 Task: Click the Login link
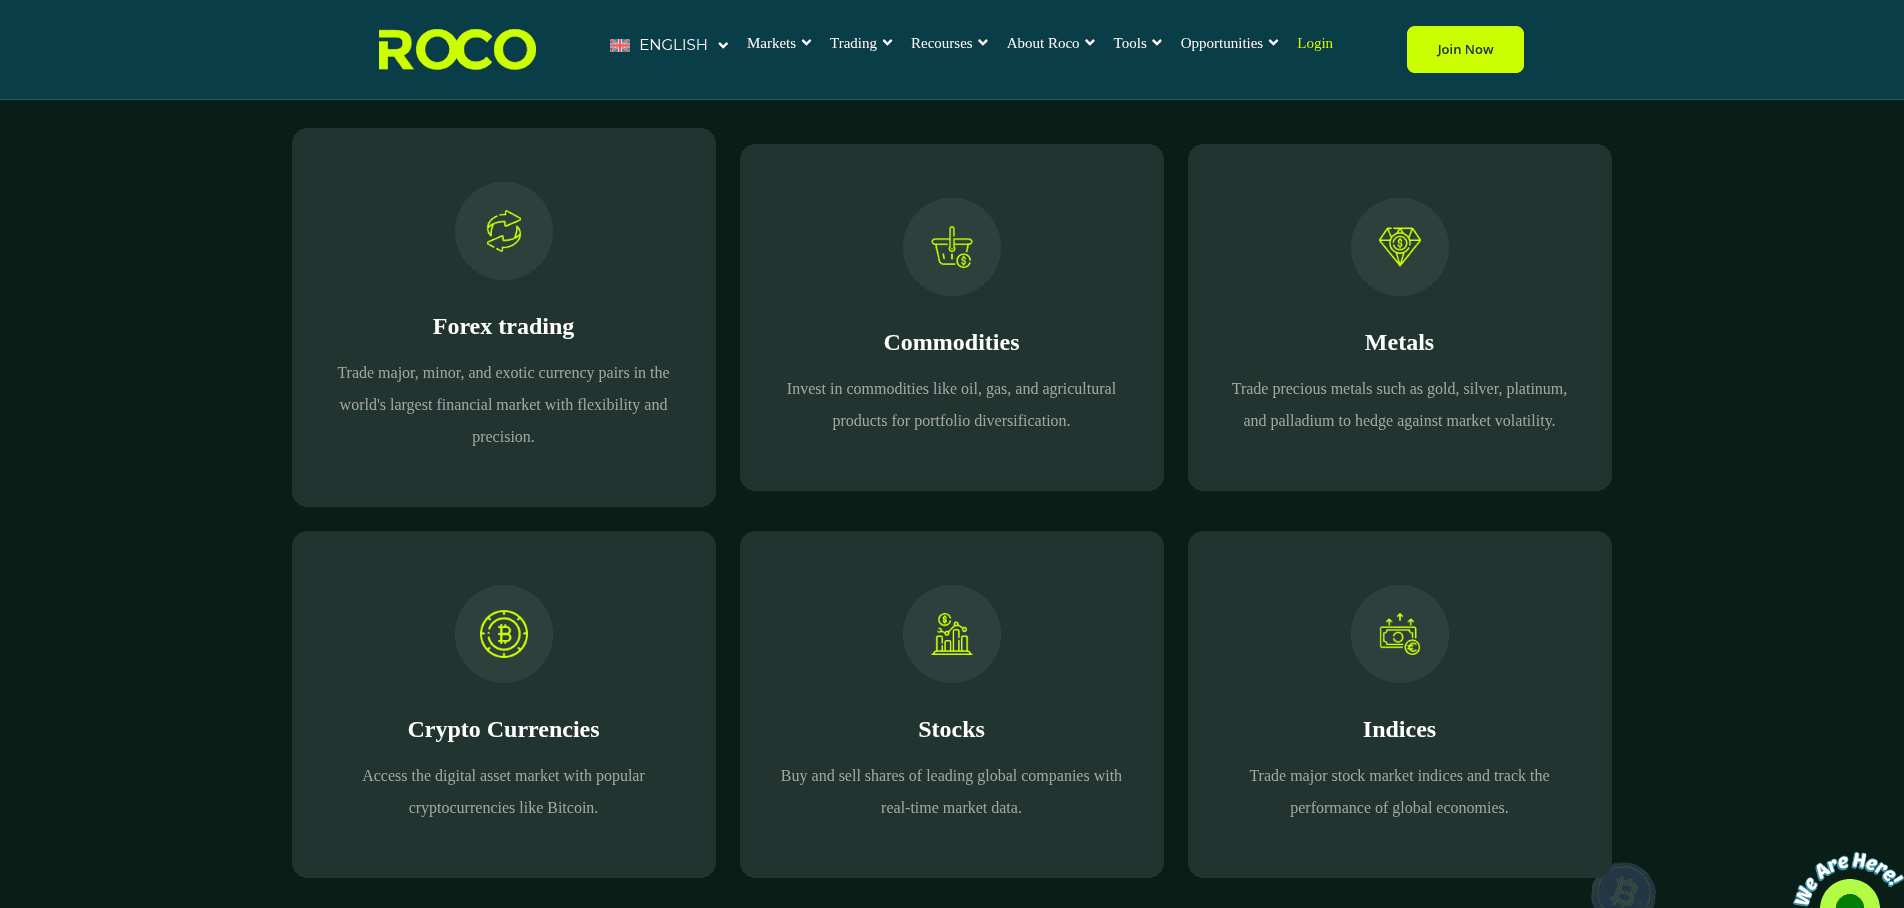point(1314,43)
